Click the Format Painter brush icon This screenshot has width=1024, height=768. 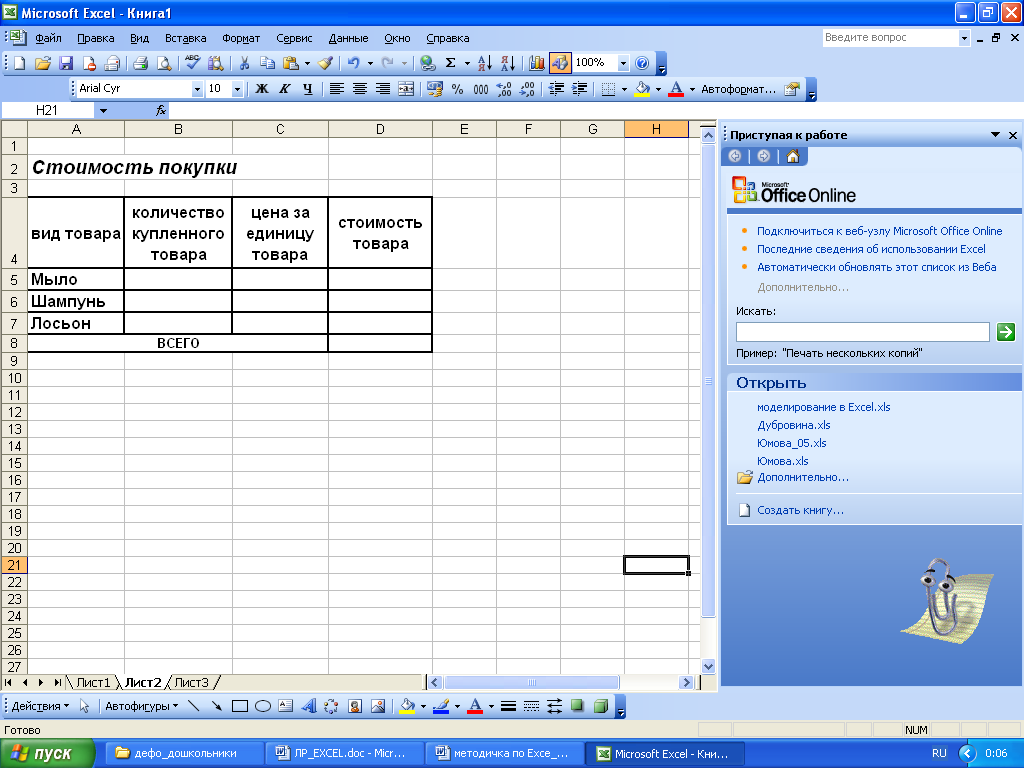(x=325, y=63)
